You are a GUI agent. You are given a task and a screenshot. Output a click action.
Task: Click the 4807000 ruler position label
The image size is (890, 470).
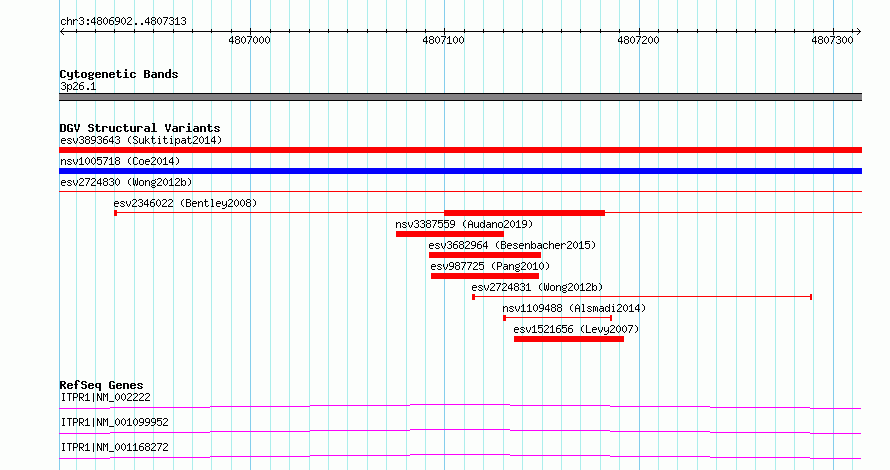tap(249, 40)
